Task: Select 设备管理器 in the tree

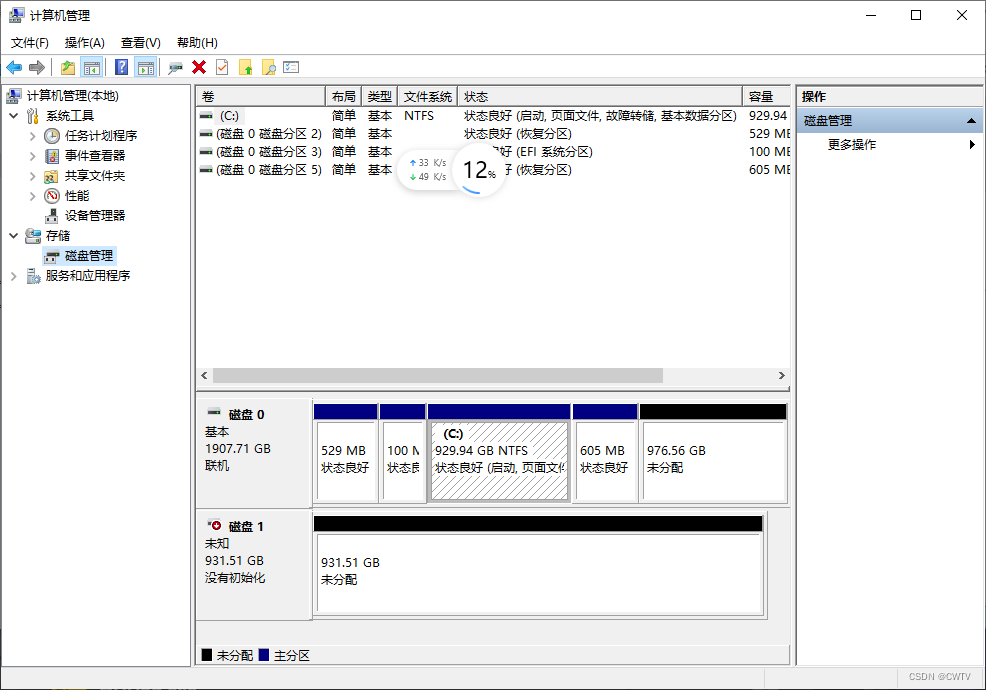Action: pyautogui.click(x=95, y=216)
